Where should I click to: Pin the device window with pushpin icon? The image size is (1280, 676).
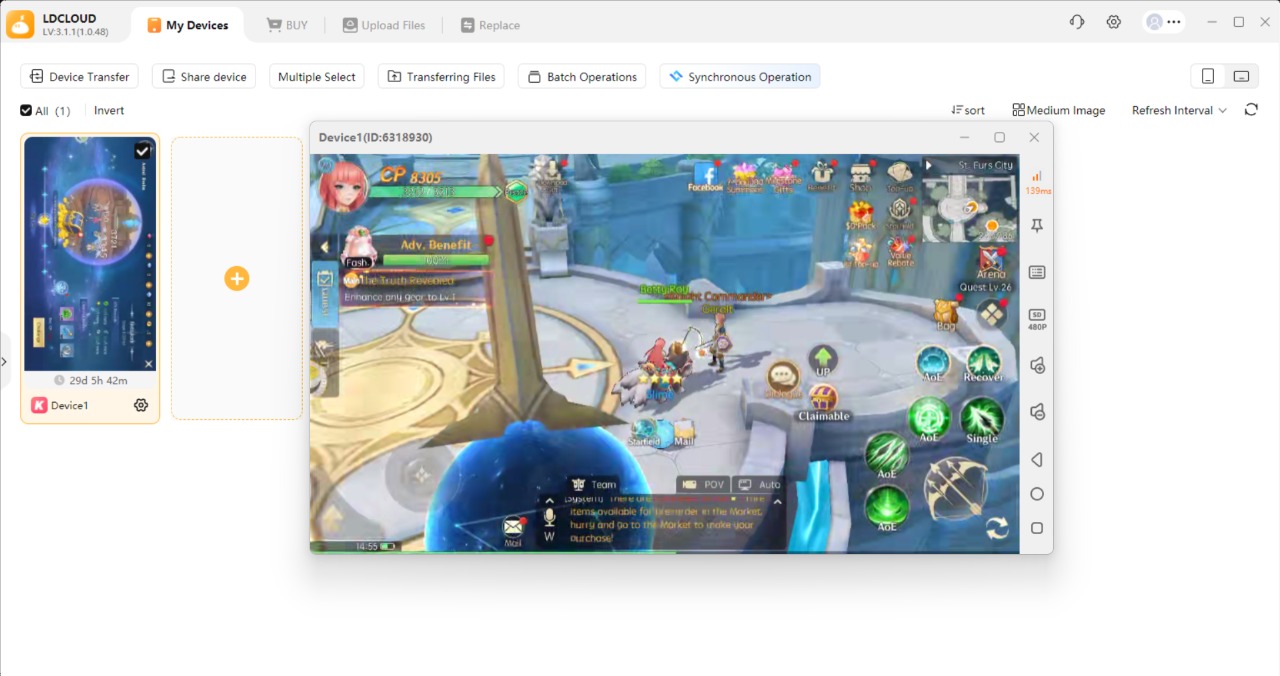point(1037,226)
